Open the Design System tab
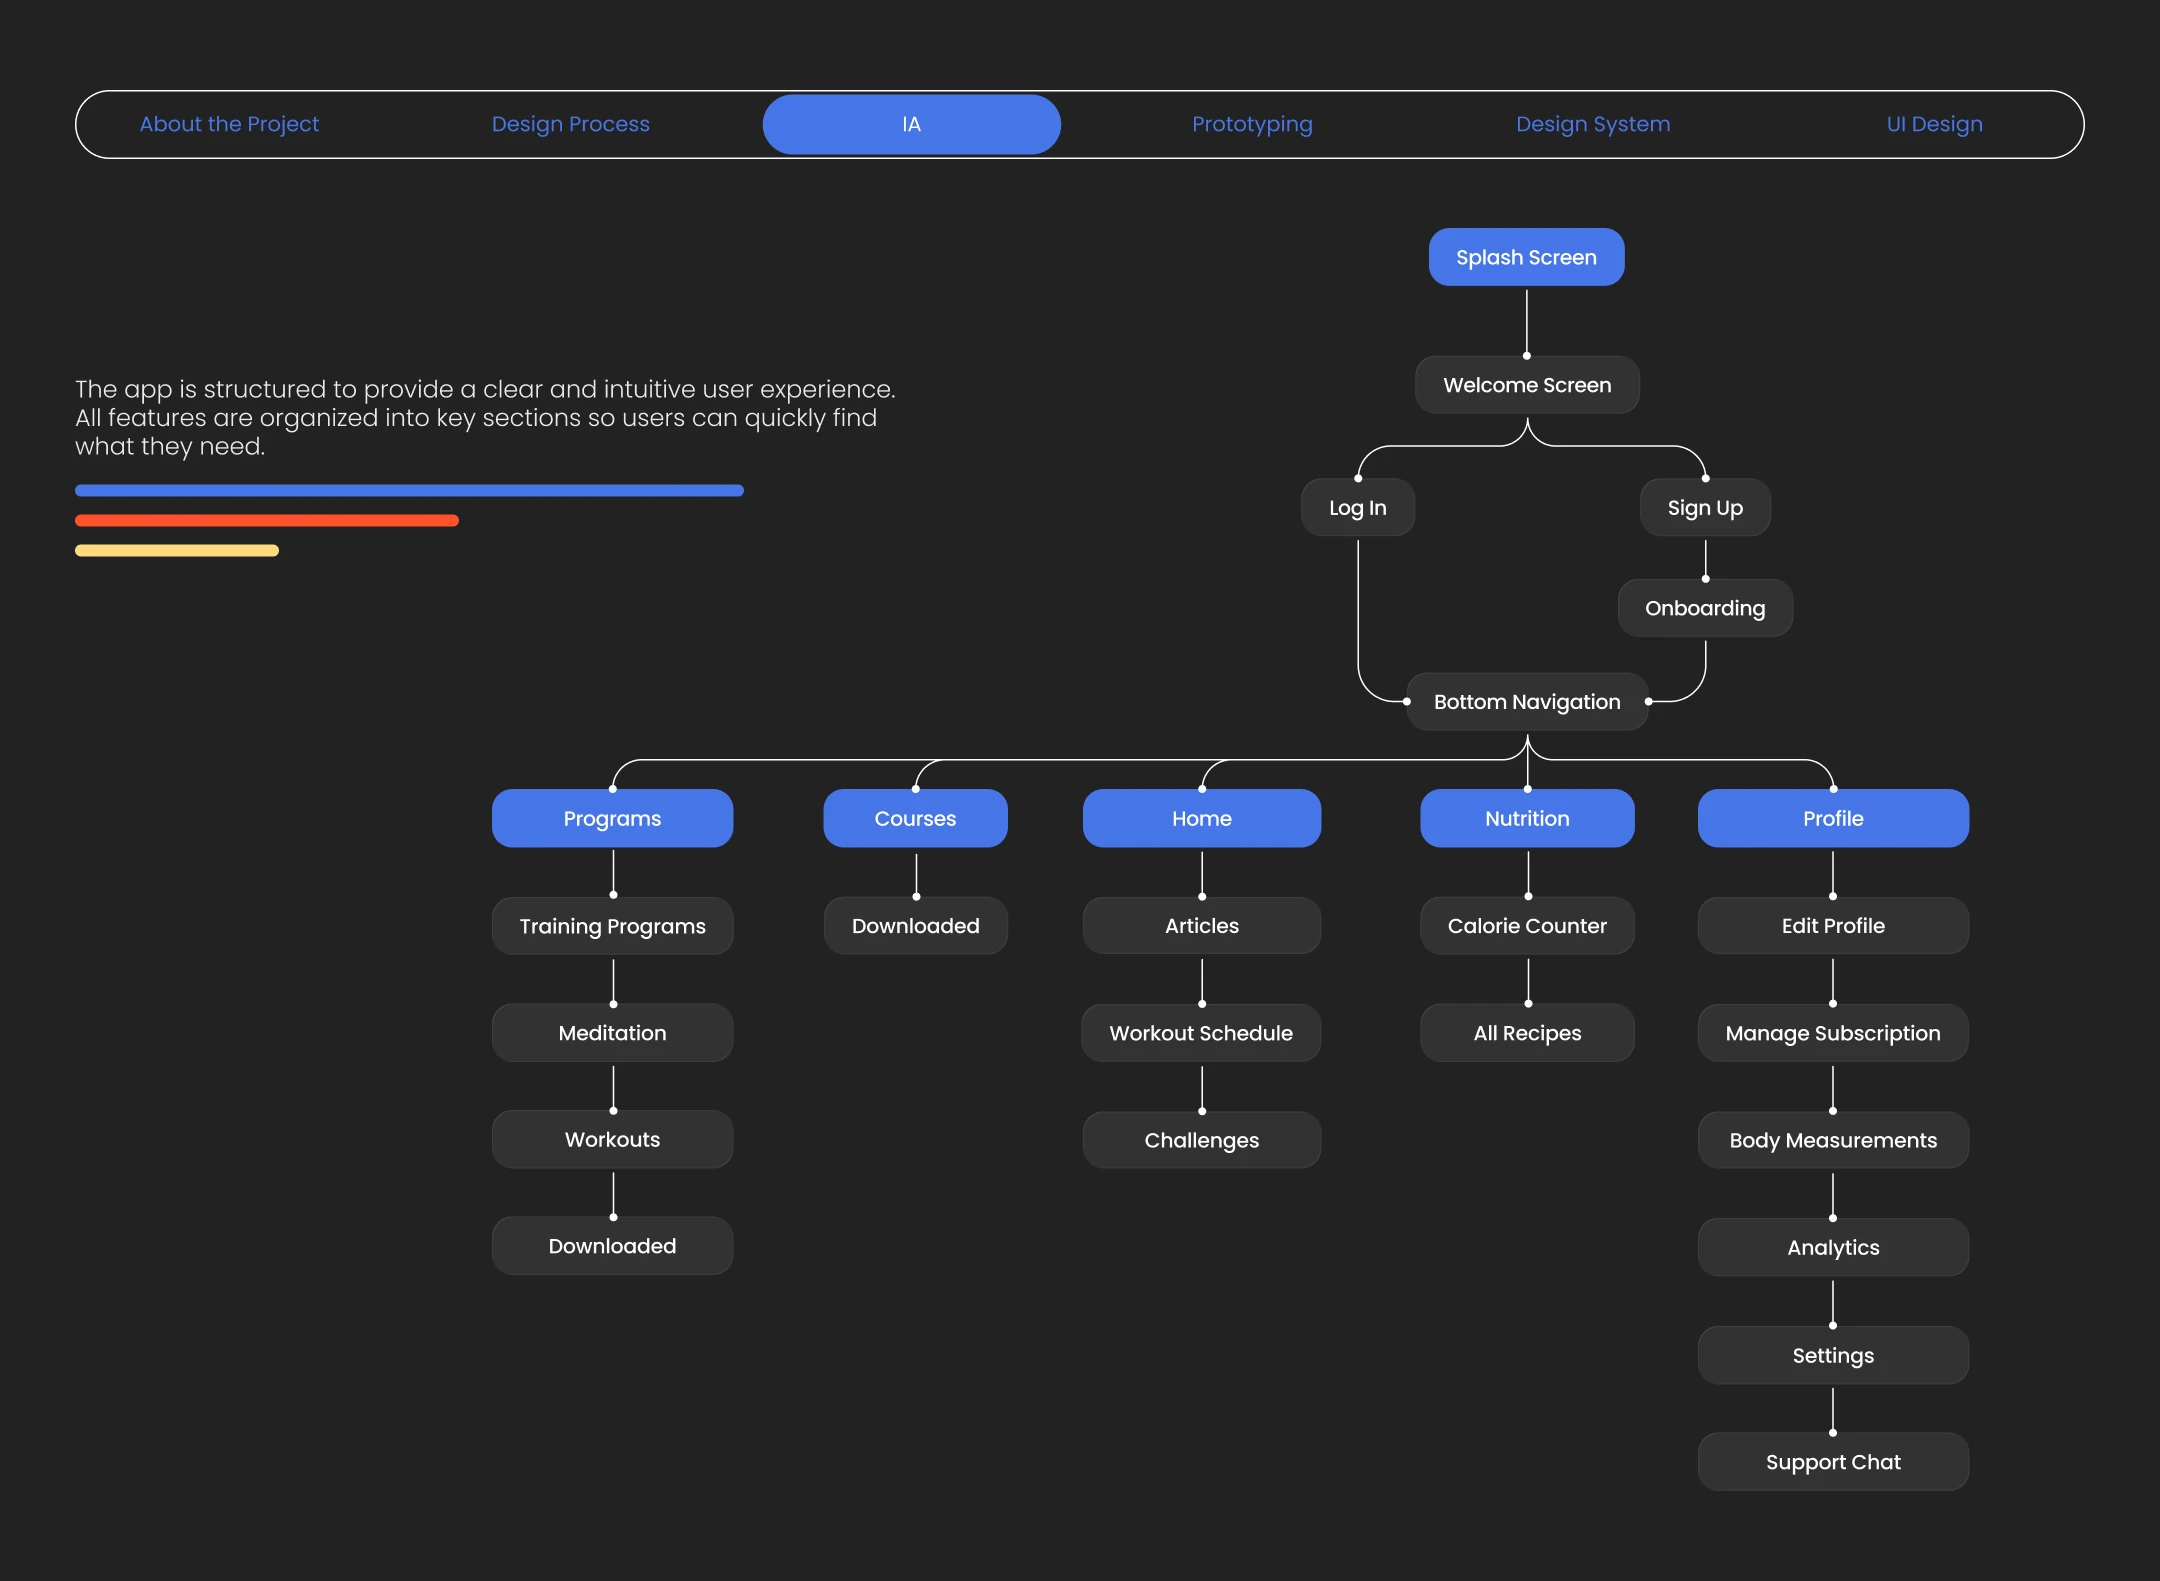Screen dimensions: 2160x1581 1593,124
